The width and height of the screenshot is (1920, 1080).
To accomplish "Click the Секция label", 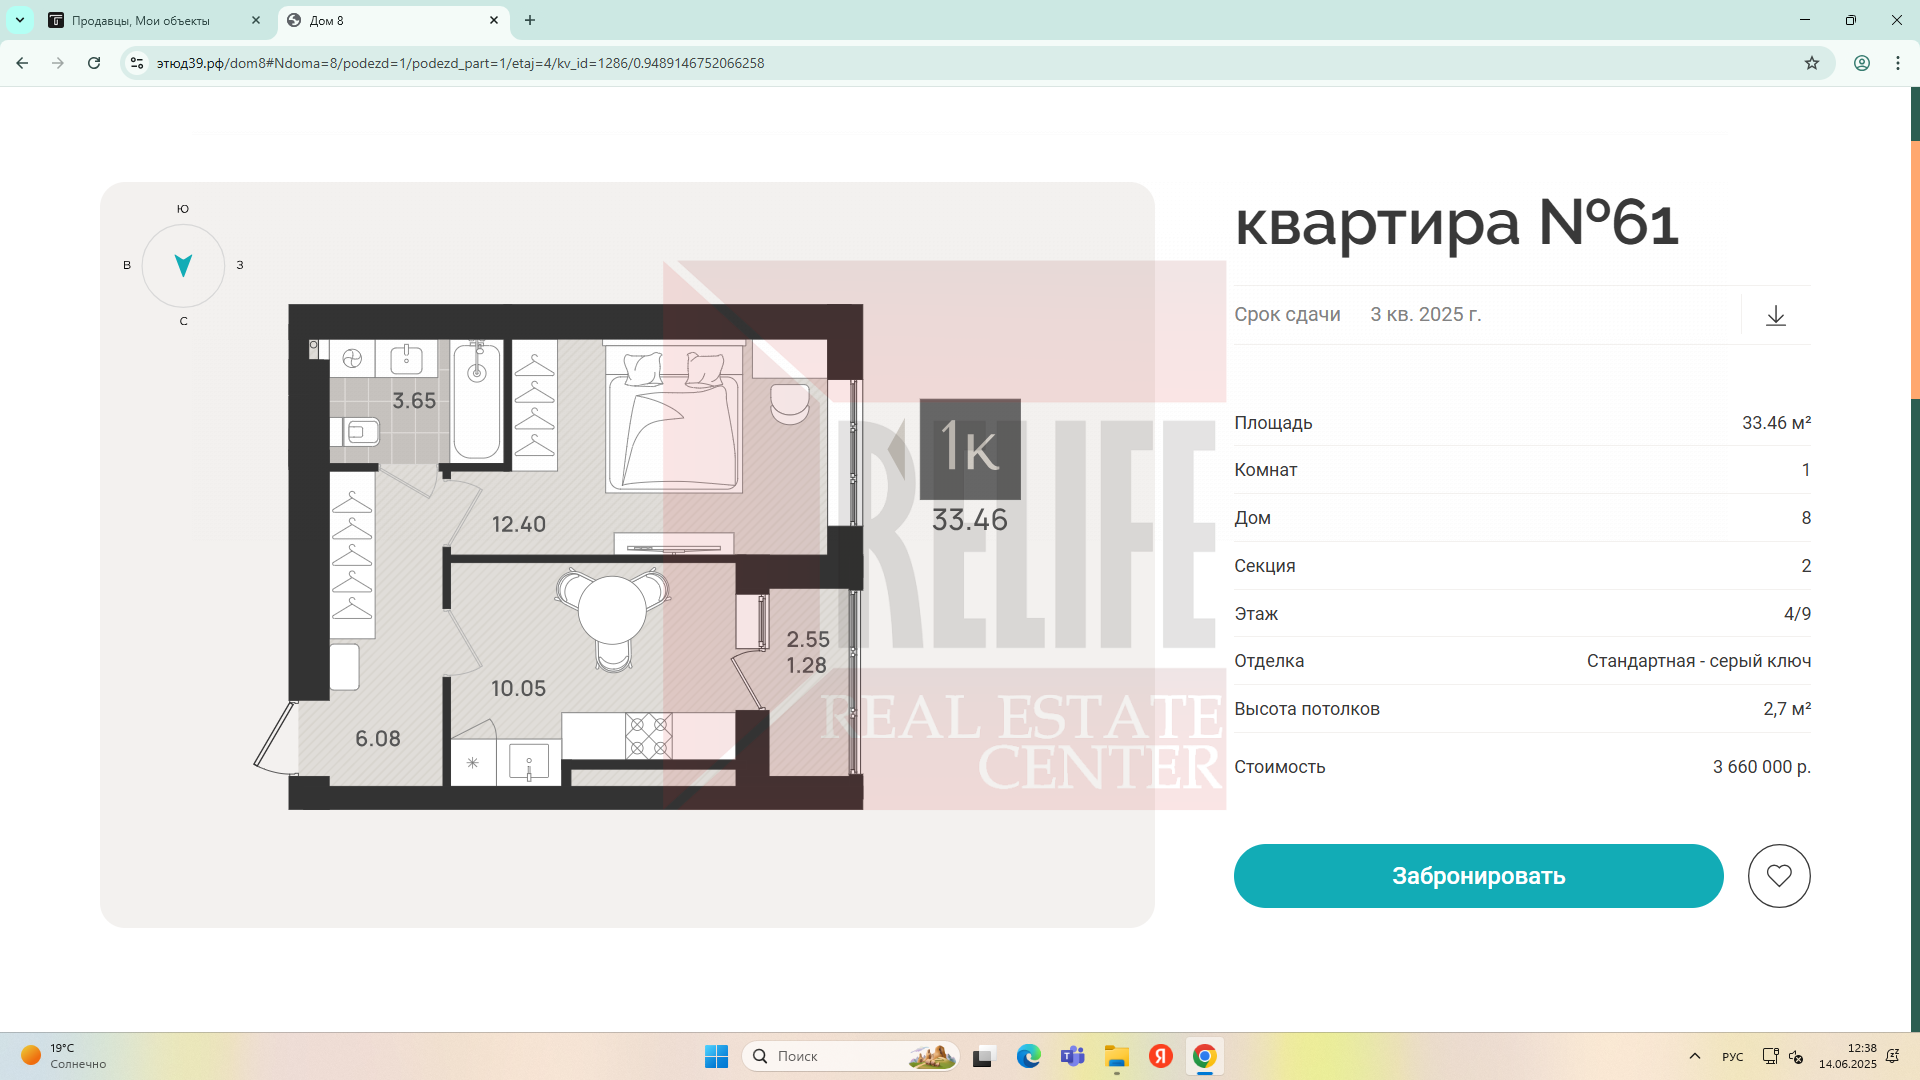I will [1264, 566].
